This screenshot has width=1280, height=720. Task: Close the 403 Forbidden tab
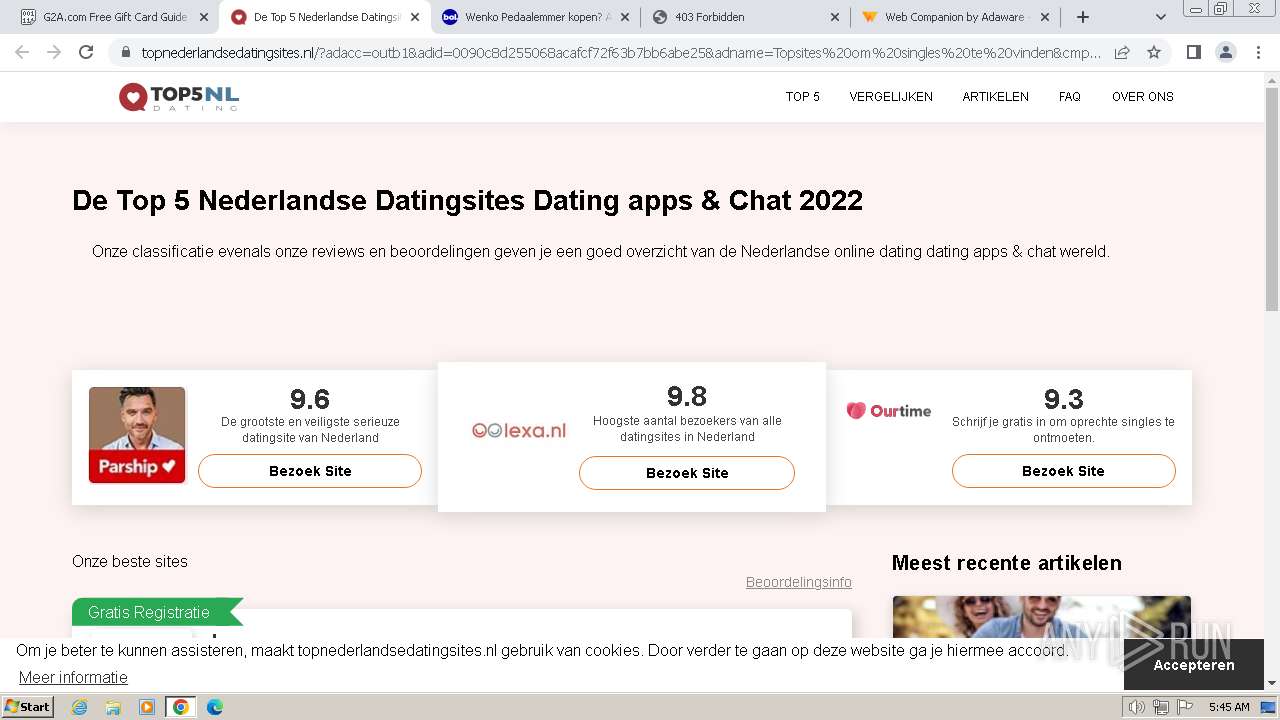point(835,17)
